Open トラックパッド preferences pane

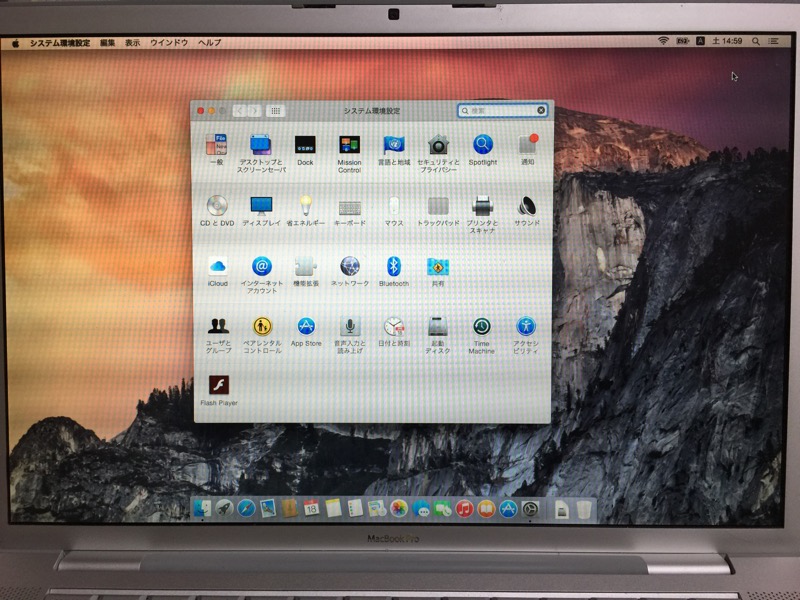[x=438, y=211]
